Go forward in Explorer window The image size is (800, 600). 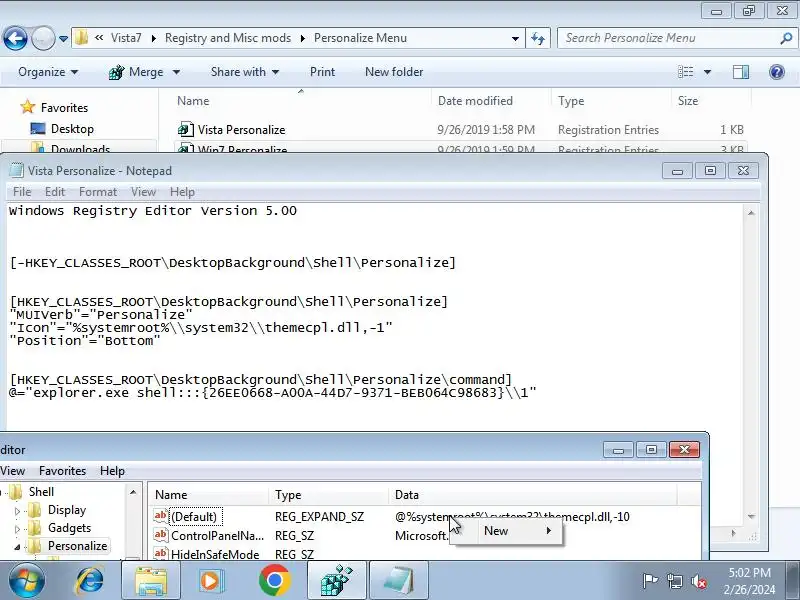pyautogui.click(x=43, y=38)
